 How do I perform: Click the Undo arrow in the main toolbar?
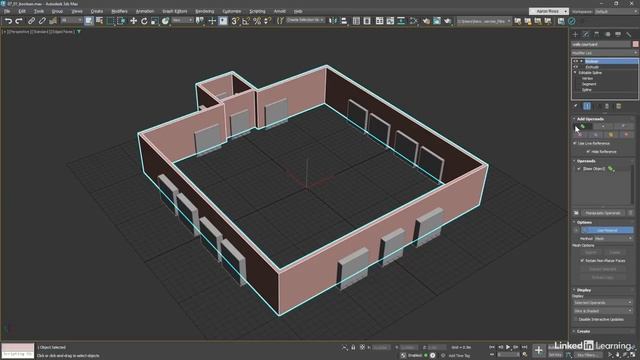click(8, 21)
